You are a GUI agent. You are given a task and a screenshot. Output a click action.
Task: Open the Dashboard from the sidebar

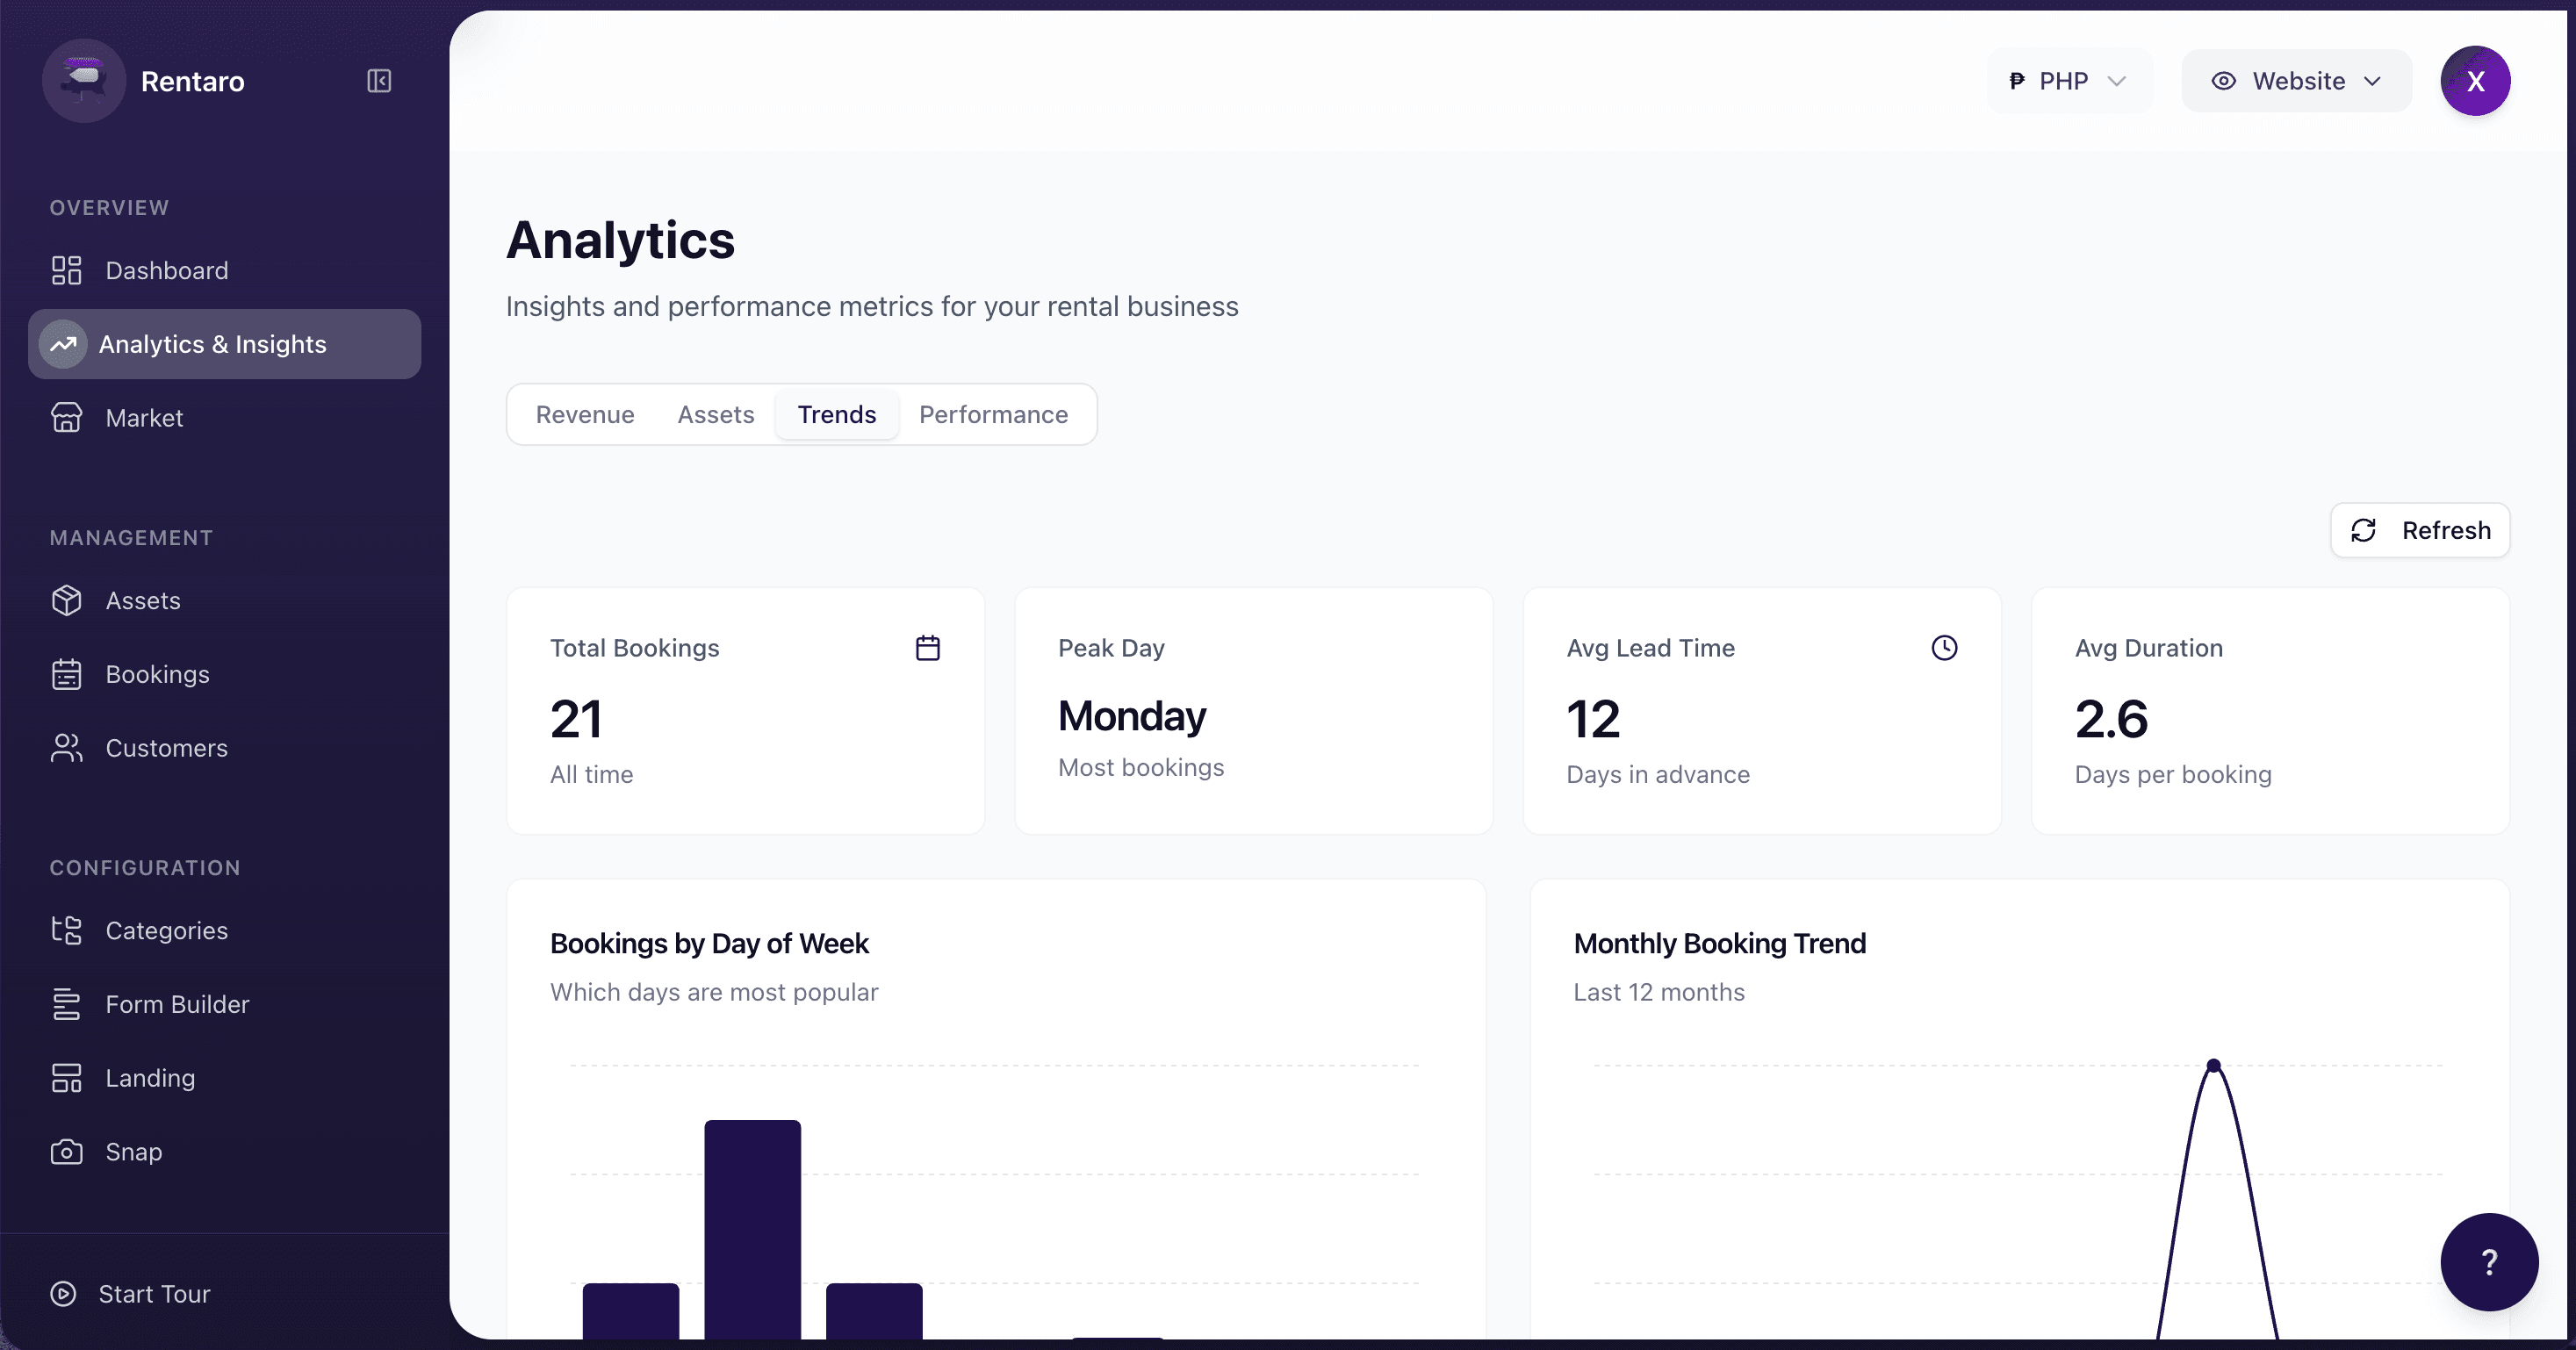tap(165, 270)
